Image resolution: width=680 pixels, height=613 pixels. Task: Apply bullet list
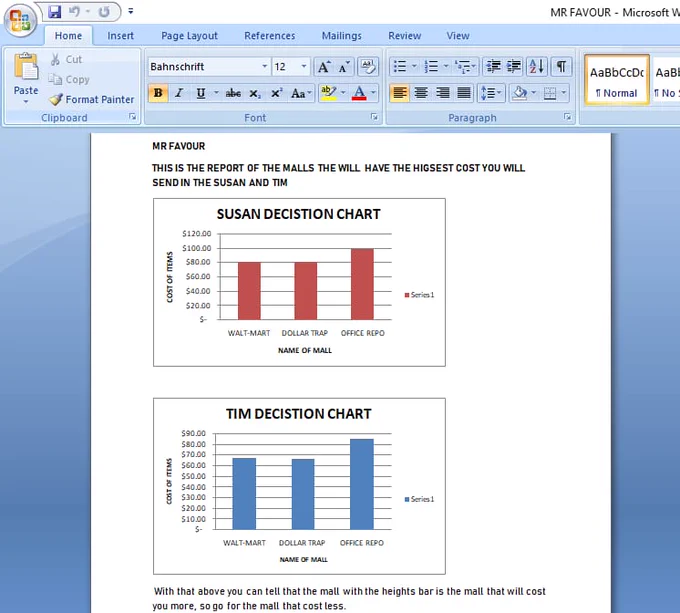(399, 67)
